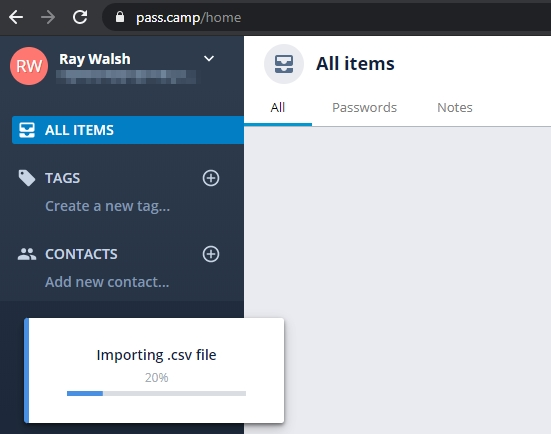Switch to the All tab

tap(278, 108)
